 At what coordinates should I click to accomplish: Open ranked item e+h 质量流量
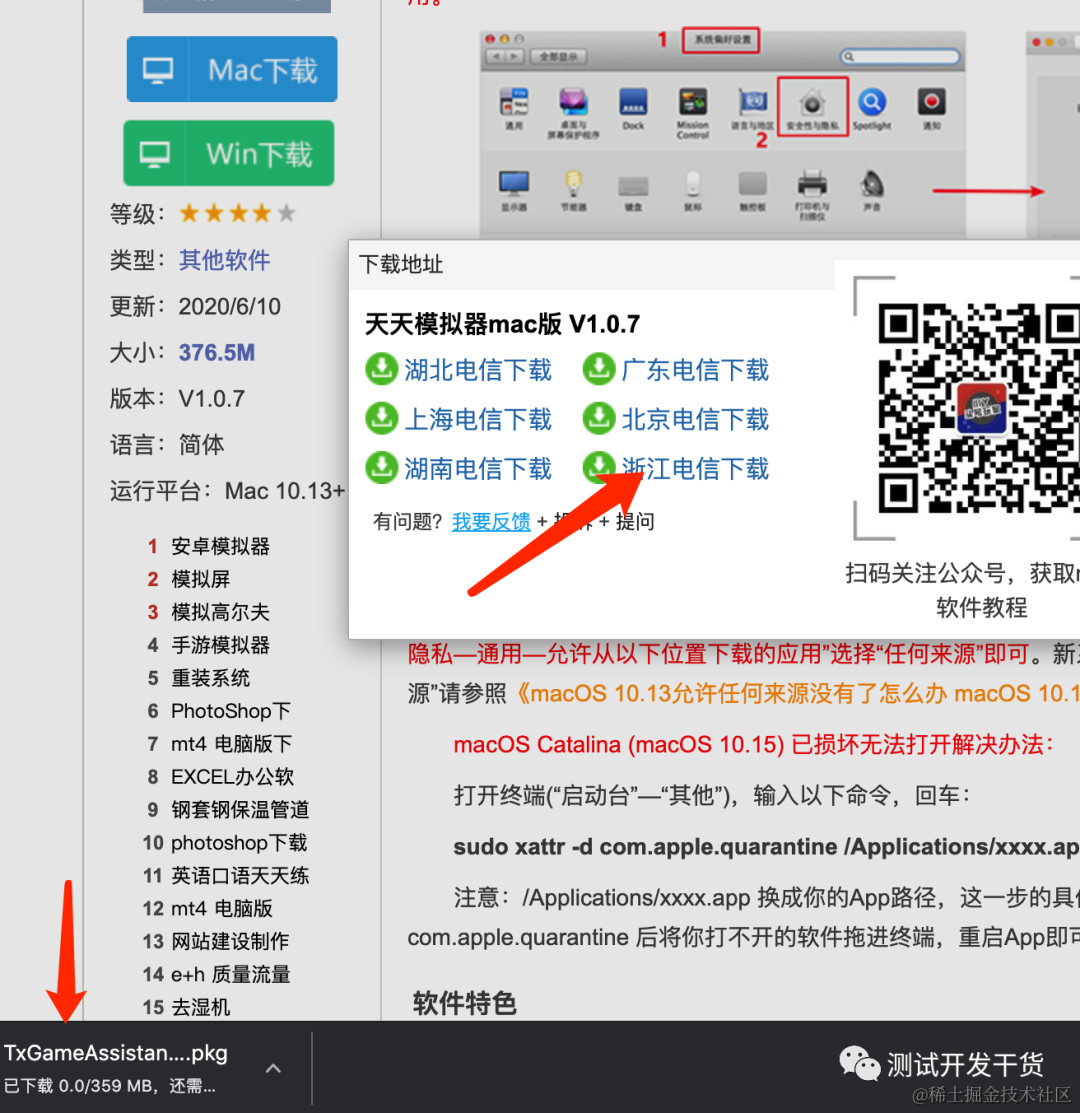click(231, 975)
